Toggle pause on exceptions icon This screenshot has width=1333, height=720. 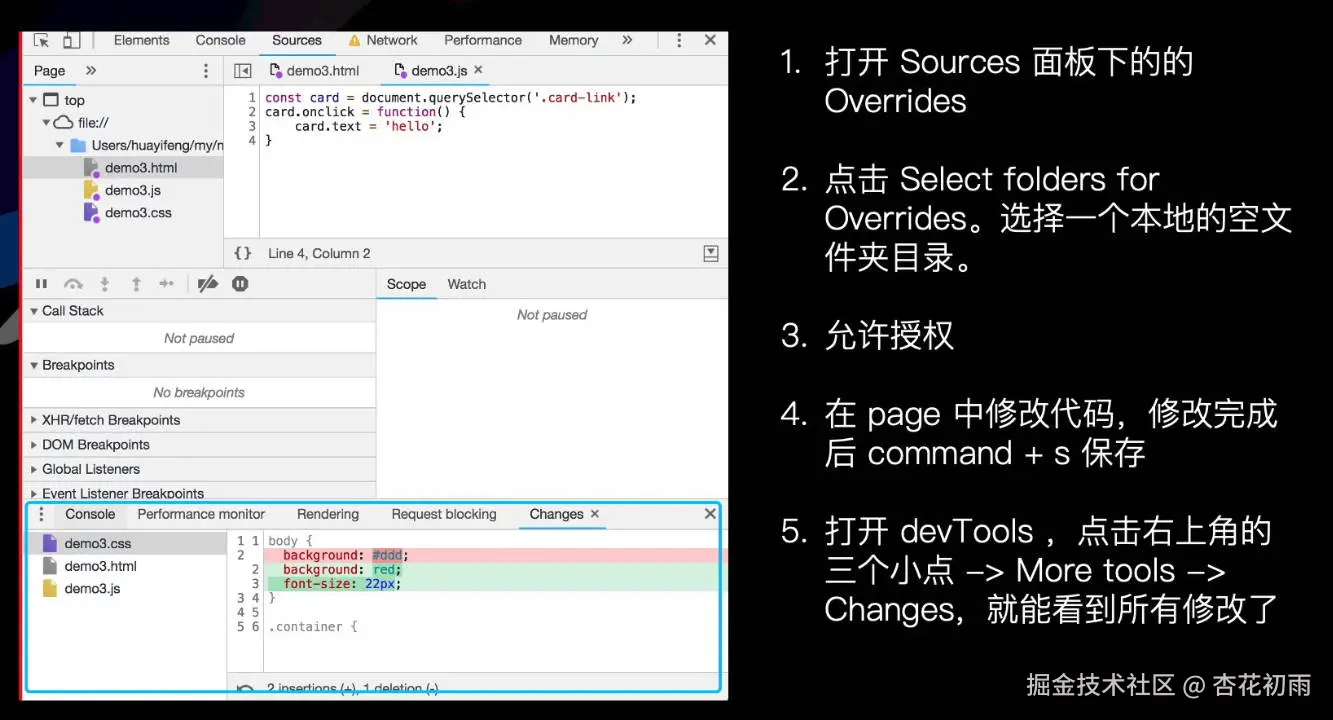coord(240,285)
